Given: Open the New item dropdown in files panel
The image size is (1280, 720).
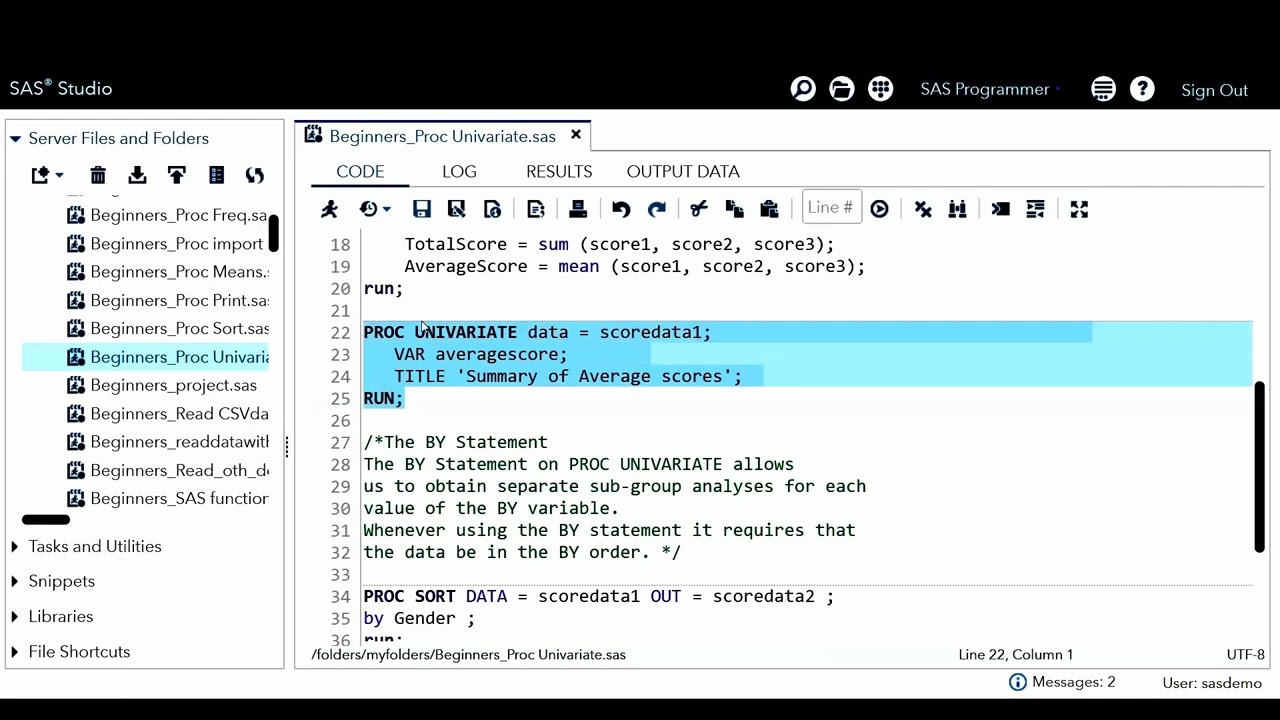Looking at the screenshot, I should pyautogui.click(x=46, y=175).
